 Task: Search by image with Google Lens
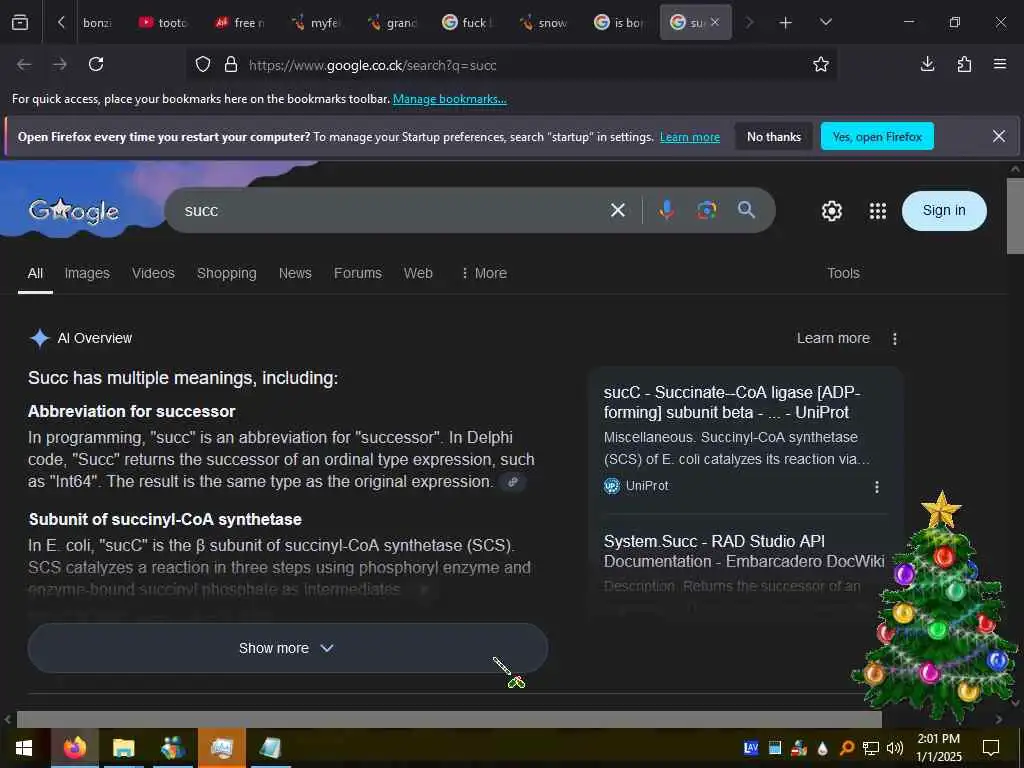pos(706,210)
